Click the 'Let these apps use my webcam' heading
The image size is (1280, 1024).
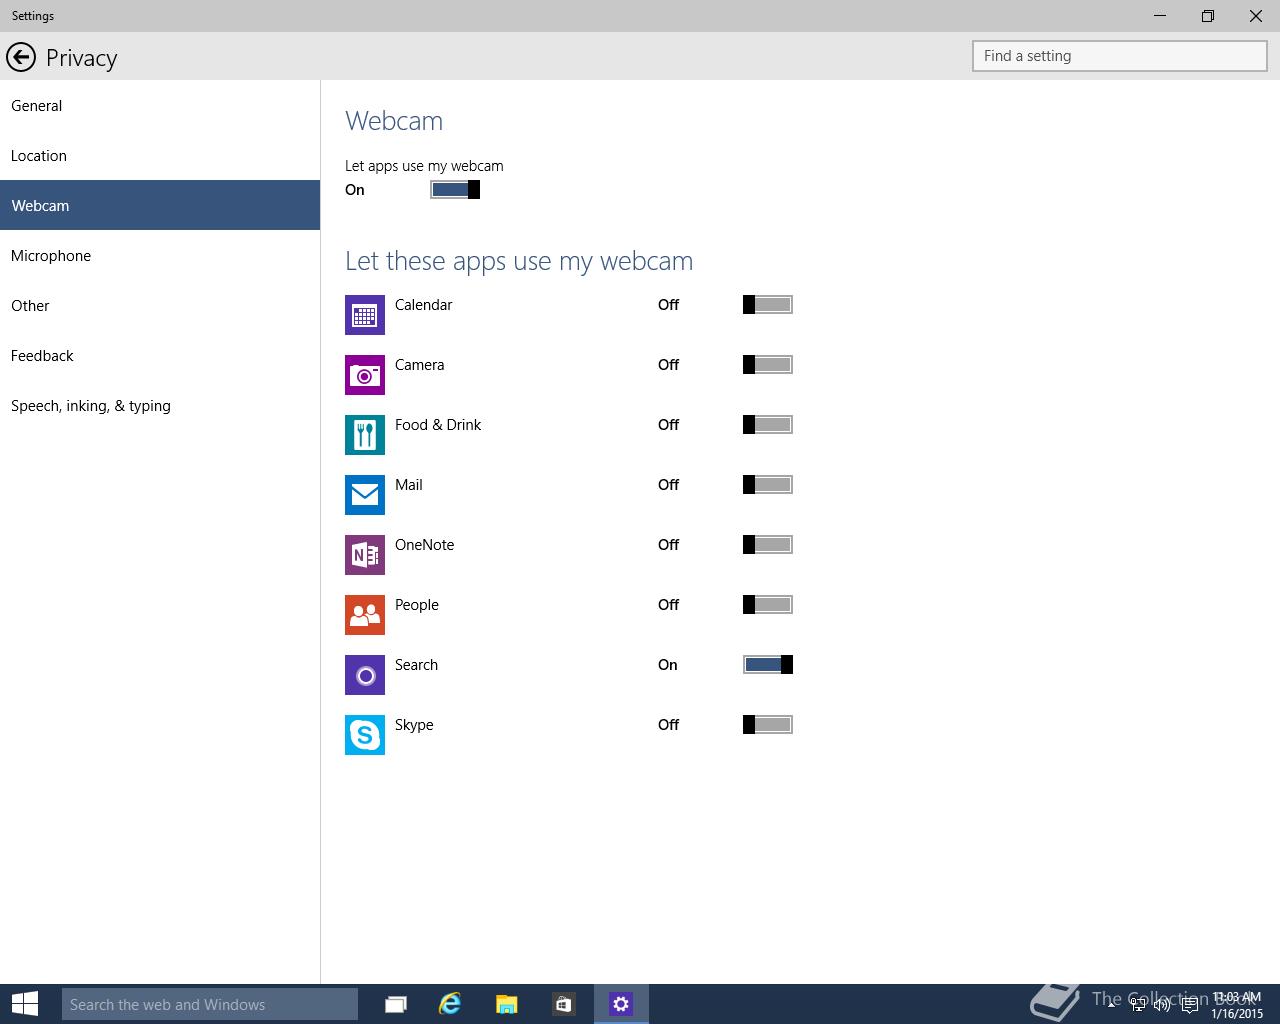point(519,261)
